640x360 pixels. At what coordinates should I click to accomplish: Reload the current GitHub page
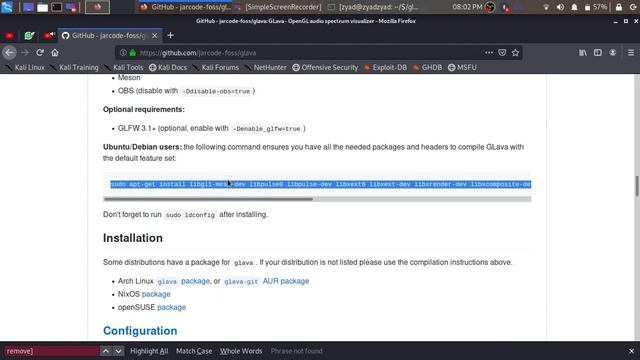click(x=40, y=53)
